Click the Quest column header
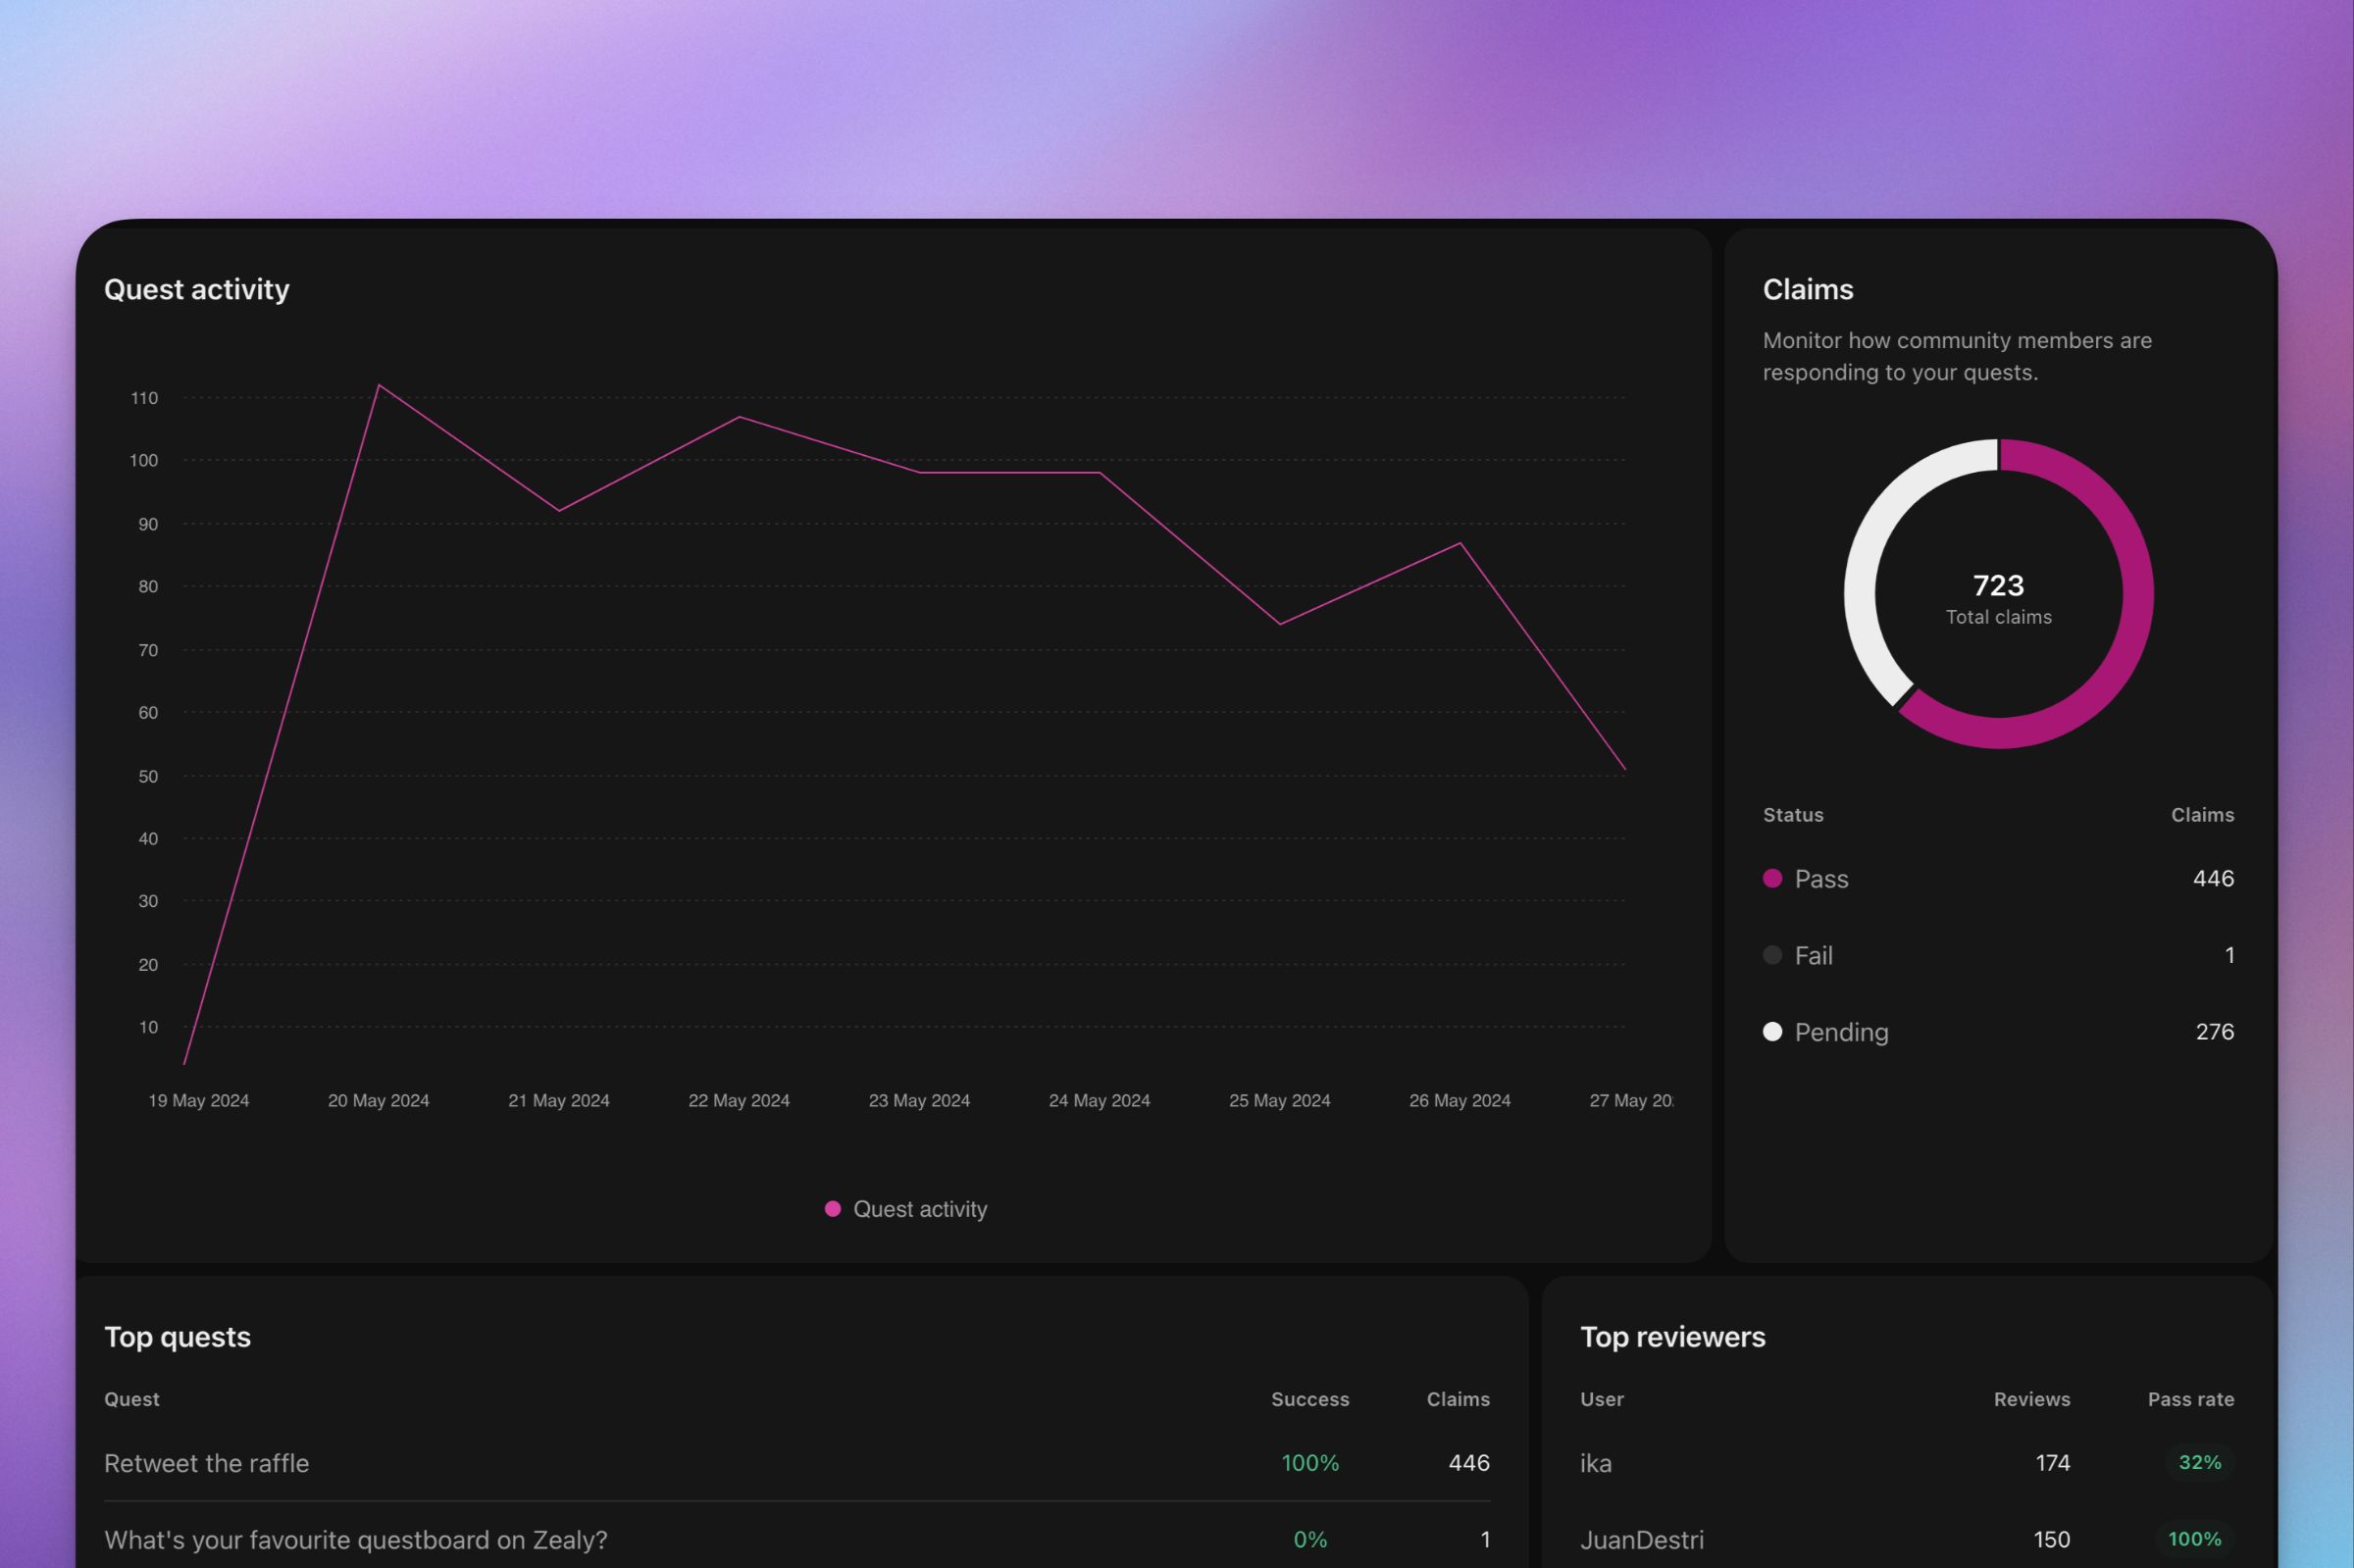Viewport: 2354px width, 1568px height. [132, 1399]
